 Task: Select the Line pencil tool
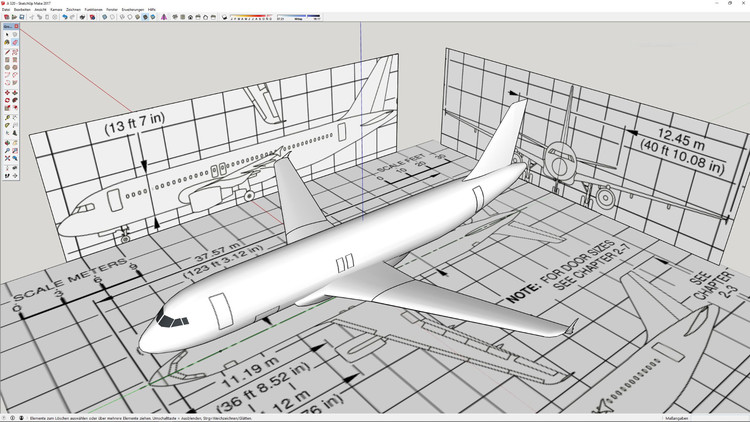7,52
